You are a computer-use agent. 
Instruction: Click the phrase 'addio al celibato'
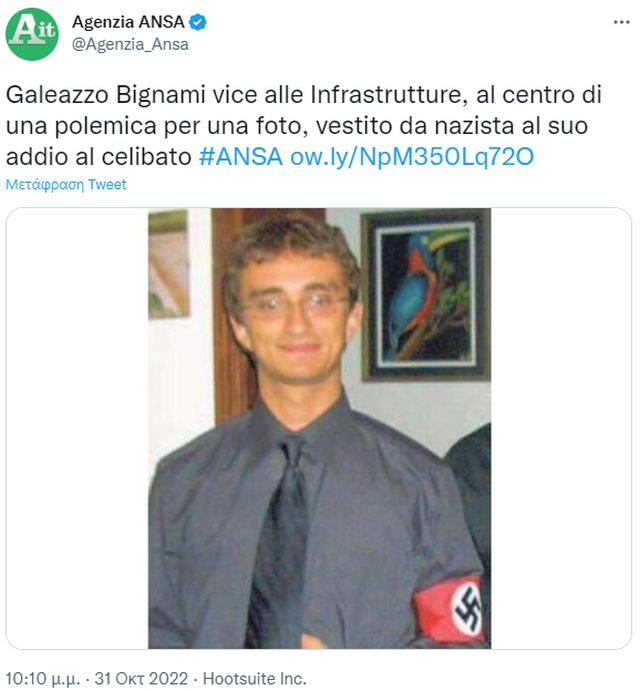coord(99,157)
